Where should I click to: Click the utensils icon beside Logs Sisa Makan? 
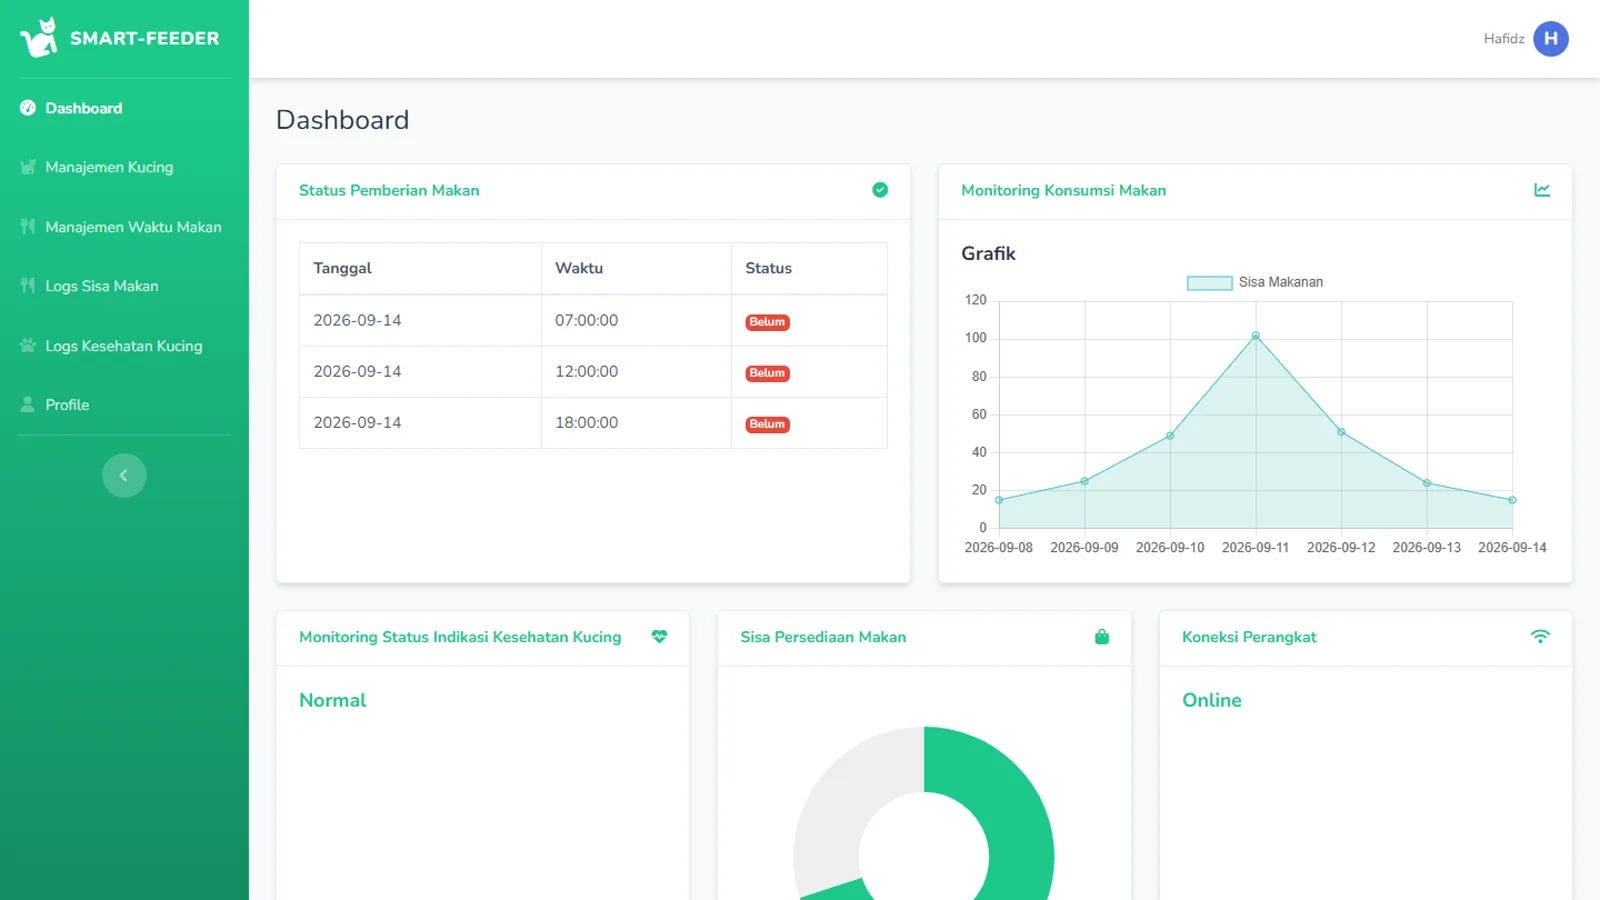[x=28, y=286]
